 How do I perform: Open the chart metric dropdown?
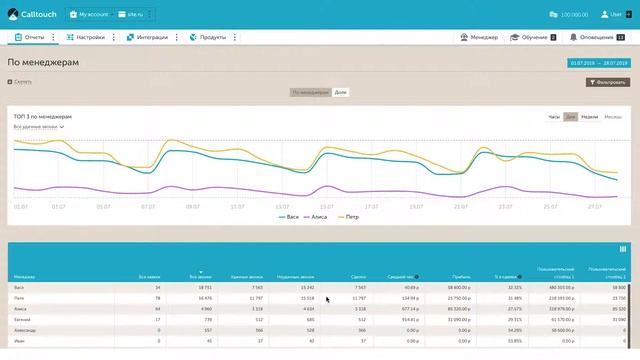(x=39, y=127)
